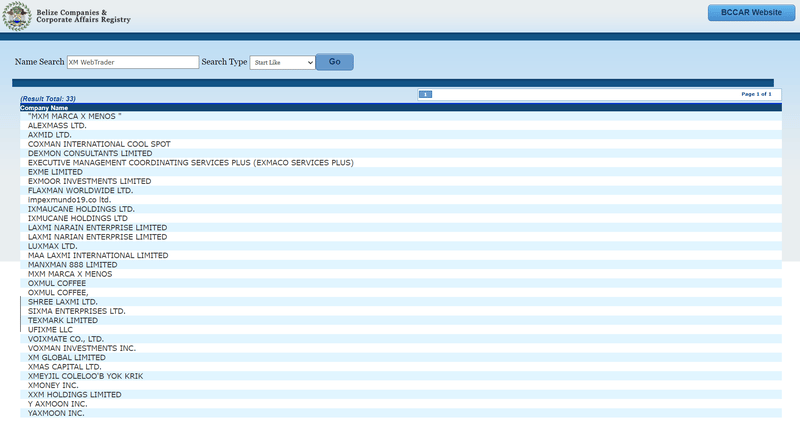Select AXMID LTD. row
Viewport: 800px width, 426px height.
[x=401, y=135]
